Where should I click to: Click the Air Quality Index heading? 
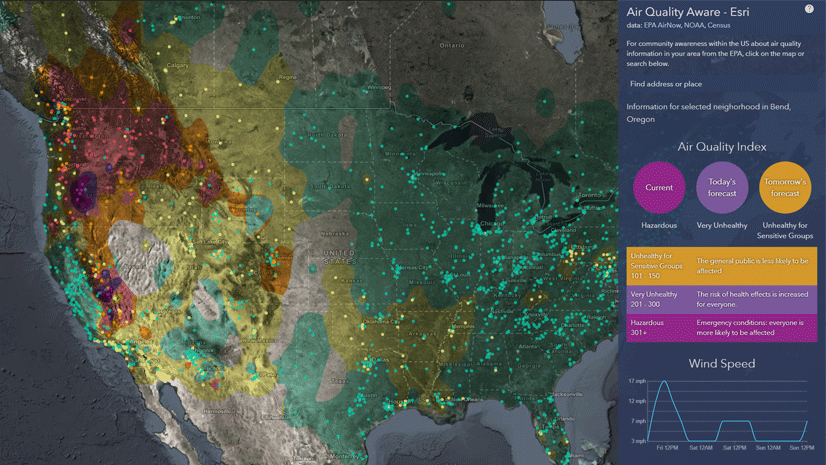(x=722, y=147)
